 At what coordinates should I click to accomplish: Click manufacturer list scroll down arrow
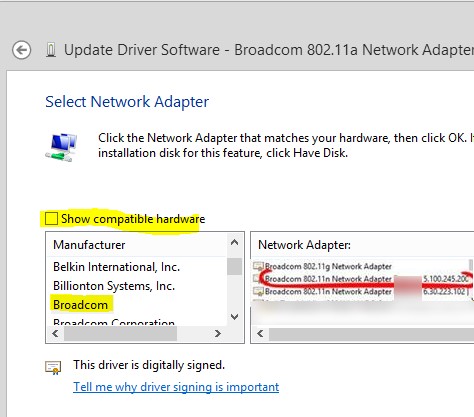235,316
